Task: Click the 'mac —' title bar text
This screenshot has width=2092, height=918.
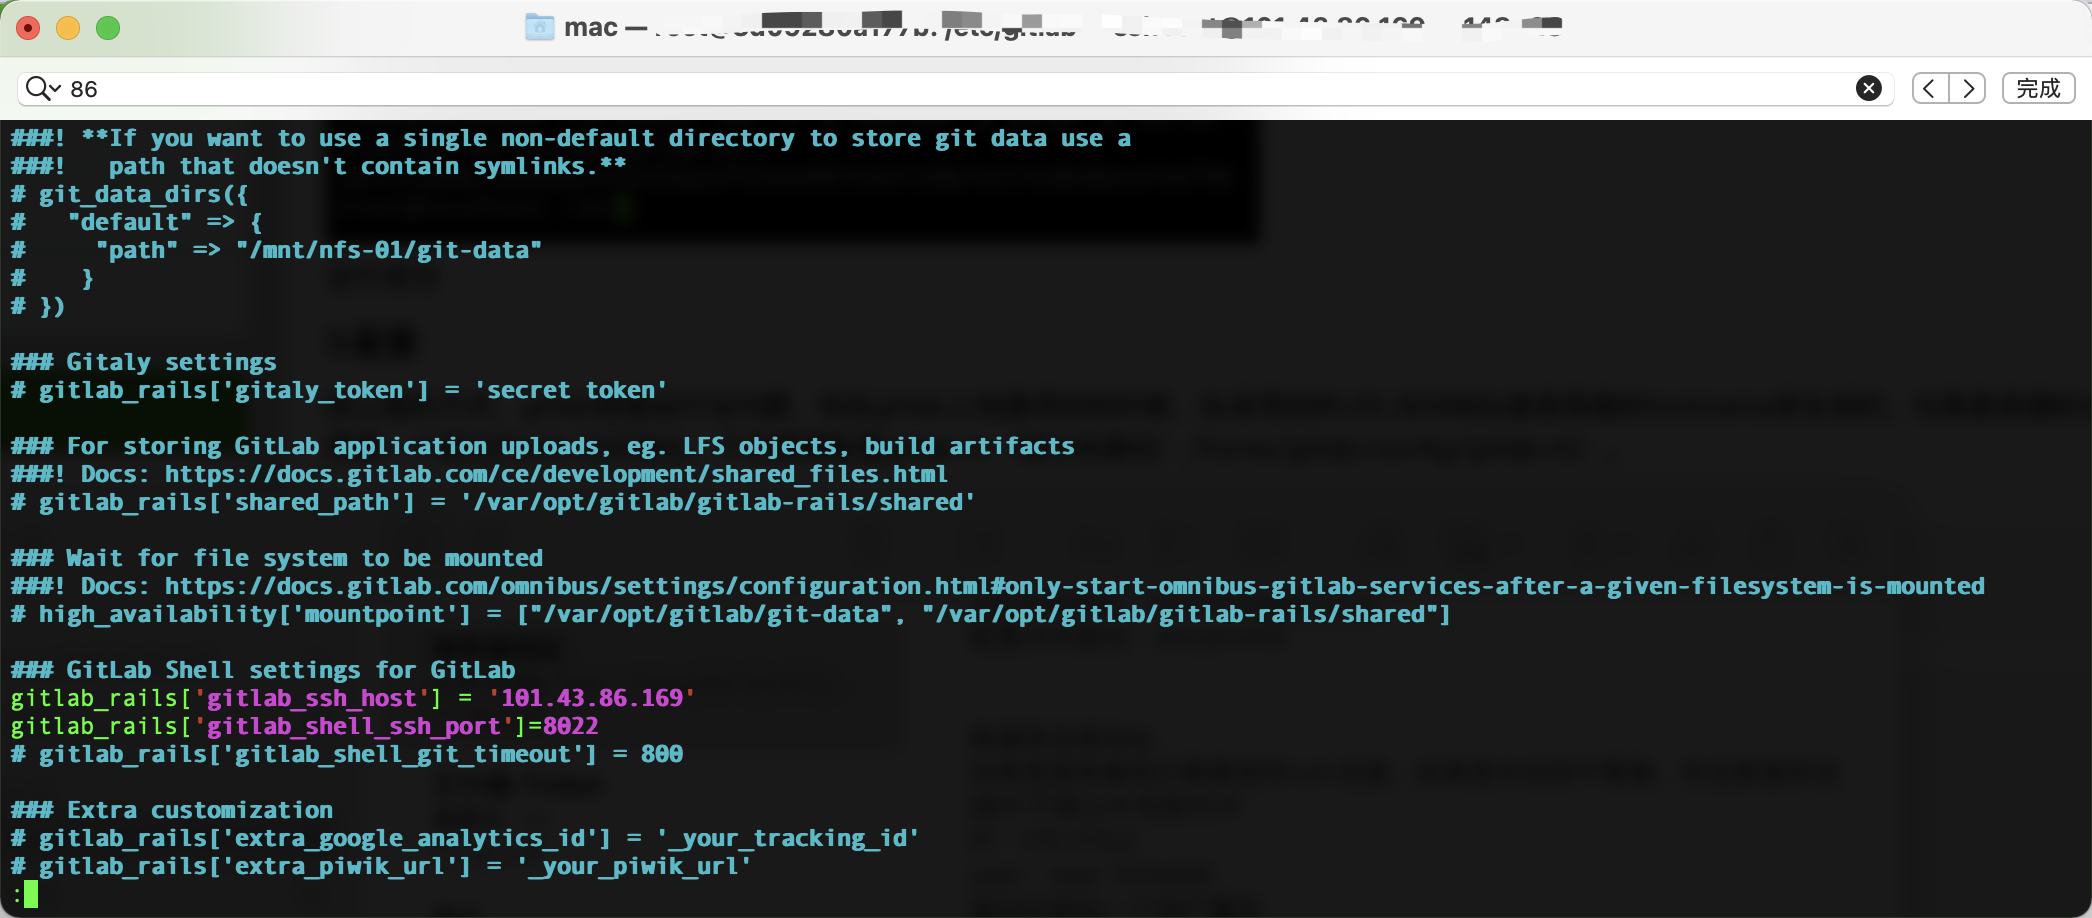Action: coord(606,27)
